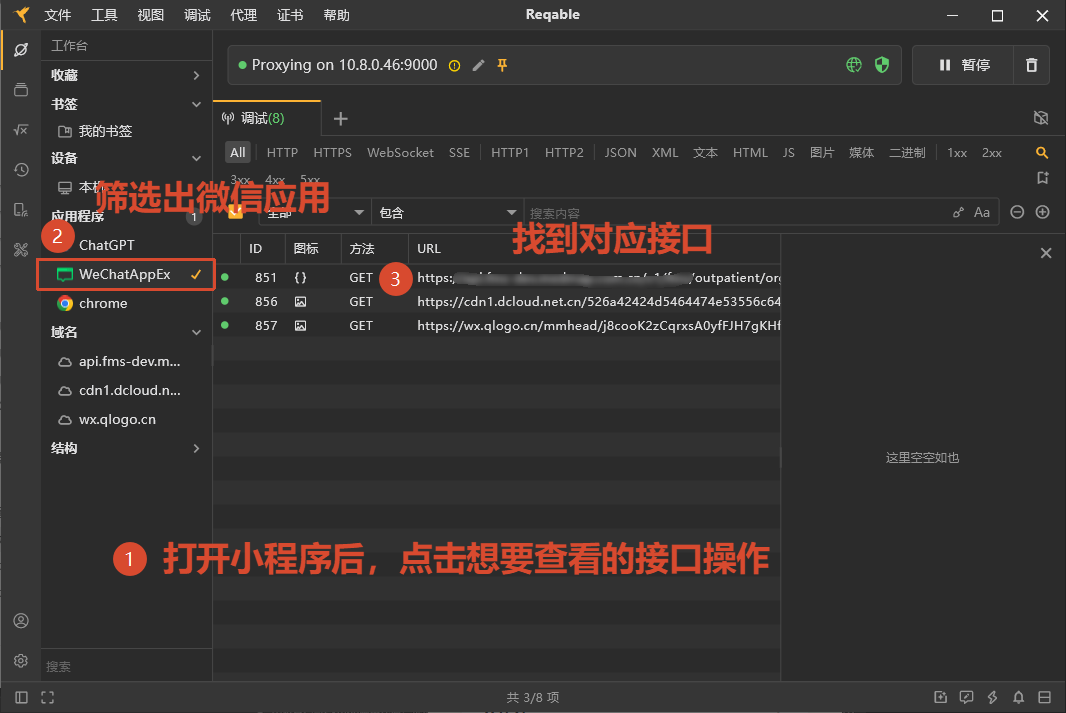The height and width of the screenshot is (713, 1066).
Task: Open the 代理 menu
Action: (x=243, y=15)
